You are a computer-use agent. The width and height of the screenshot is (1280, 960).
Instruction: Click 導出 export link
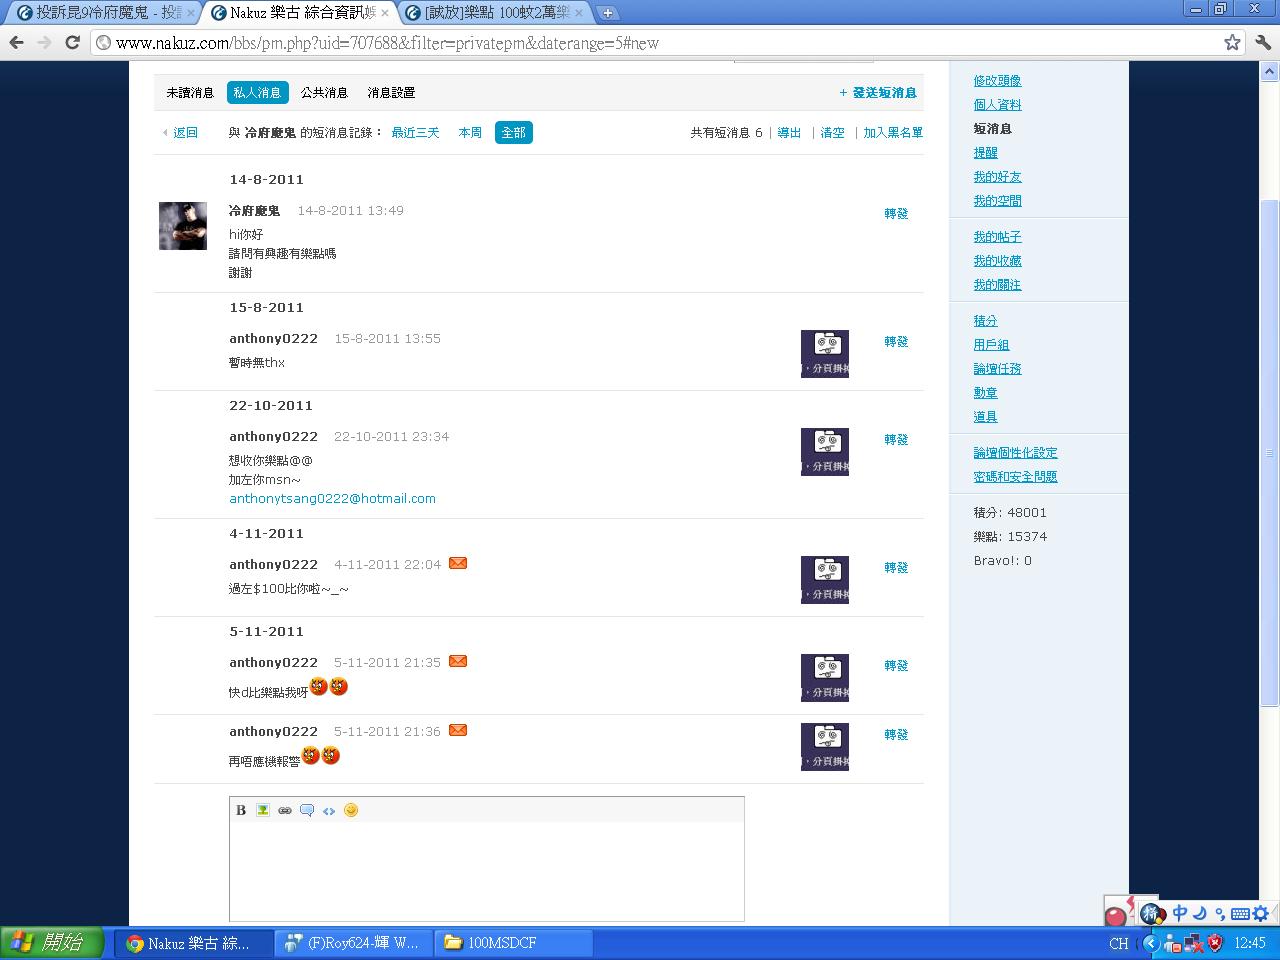pos(789,132)
